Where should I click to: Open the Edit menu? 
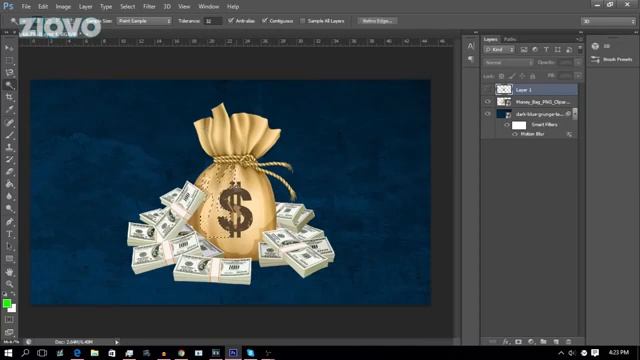(x=43, y=7)
